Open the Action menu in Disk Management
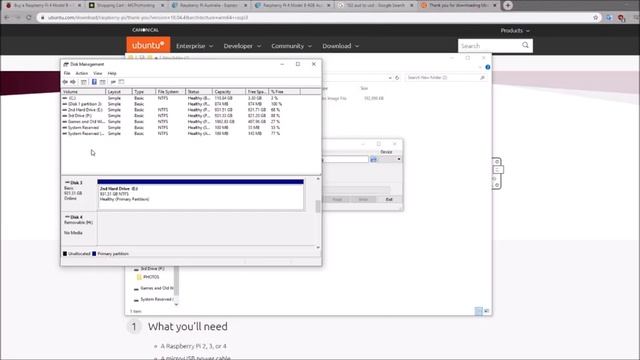Screen dimensions: 640x360 [82, 73]
